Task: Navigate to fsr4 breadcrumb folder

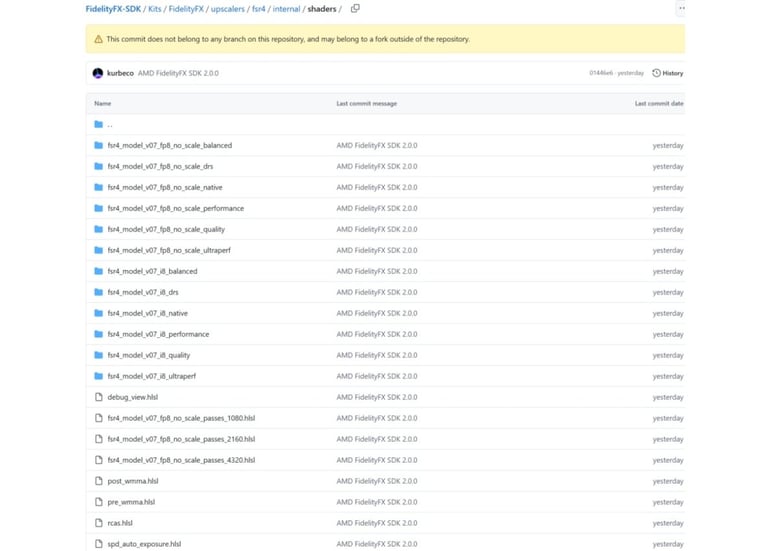Action: click(259, 9)
